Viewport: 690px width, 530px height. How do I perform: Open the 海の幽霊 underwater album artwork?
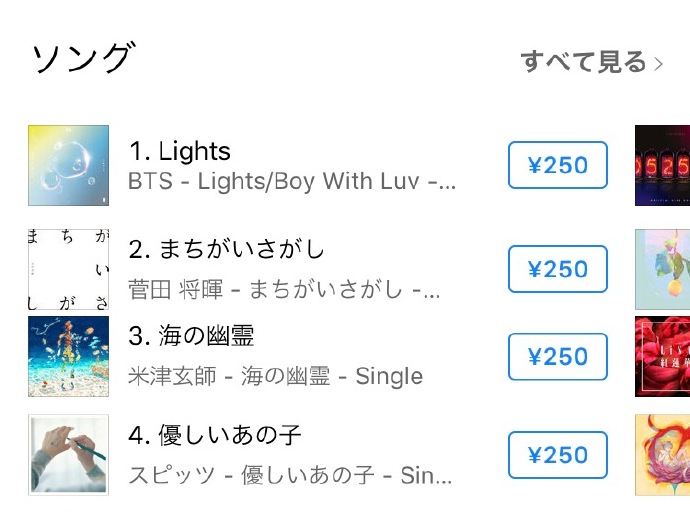tap(68, 357)
